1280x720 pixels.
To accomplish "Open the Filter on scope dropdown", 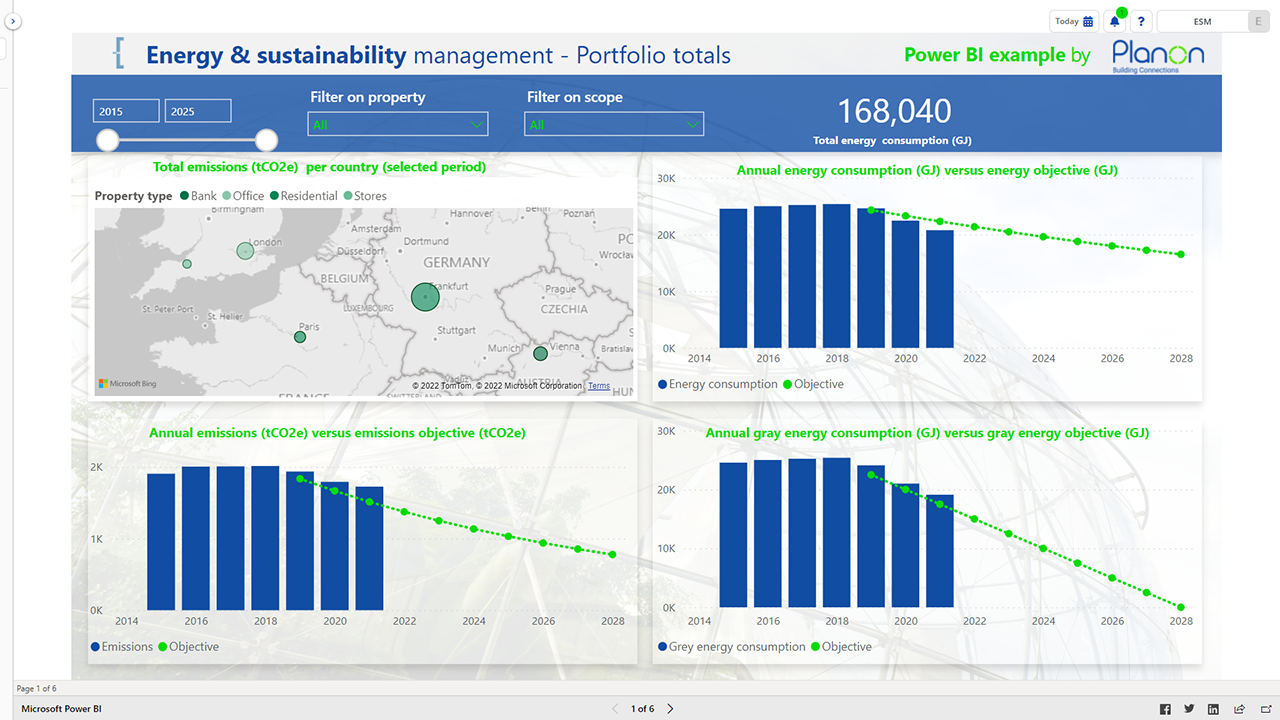I will point(614,124).
